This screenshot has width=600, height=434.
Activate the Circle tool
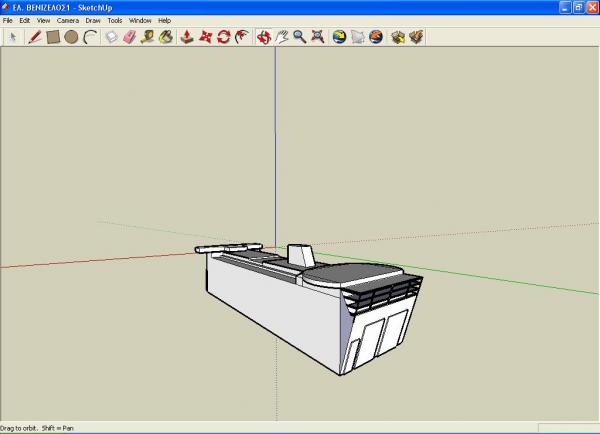tap(71, 37)
